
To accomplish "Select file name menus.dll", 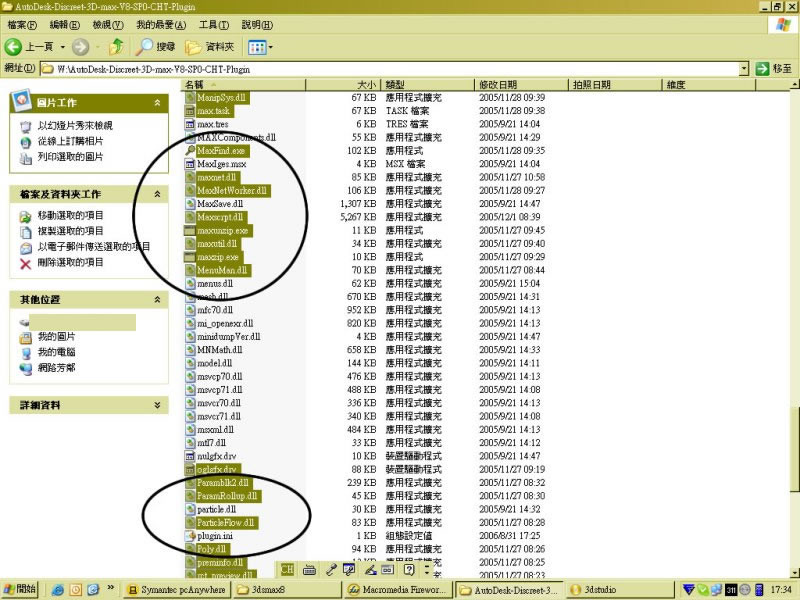I will click(x=215, y=284).
